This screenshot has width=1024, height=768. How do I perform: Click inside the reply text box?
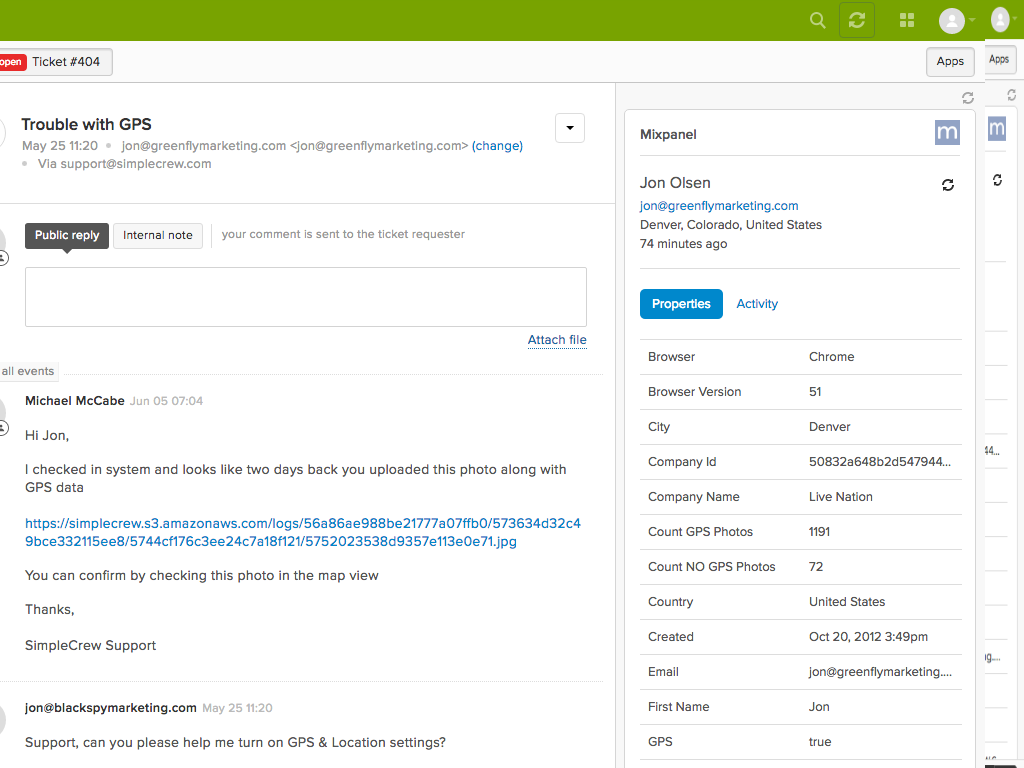[305, 296]
